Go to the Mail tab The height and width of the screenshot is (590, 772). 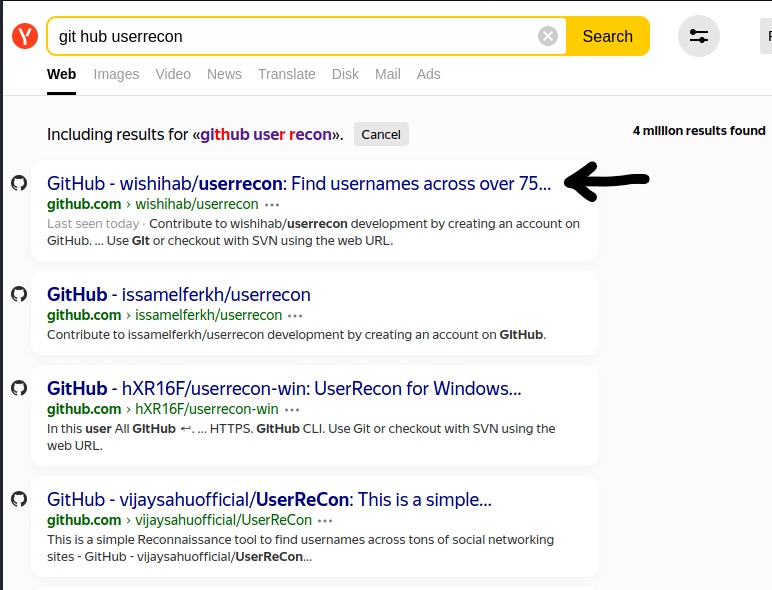[387, 74]
